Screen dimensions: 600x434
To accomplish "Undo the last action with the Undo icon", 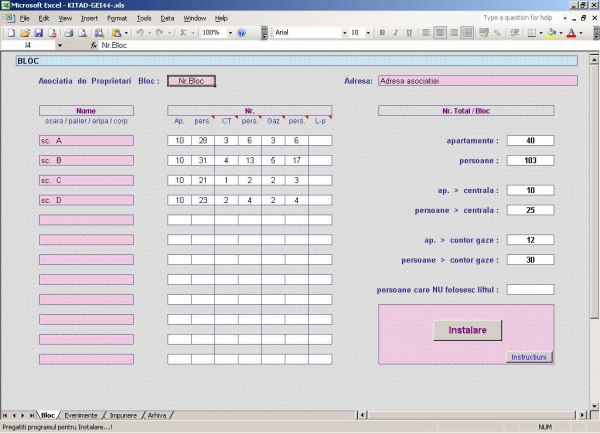I will (x=140, y=33).
